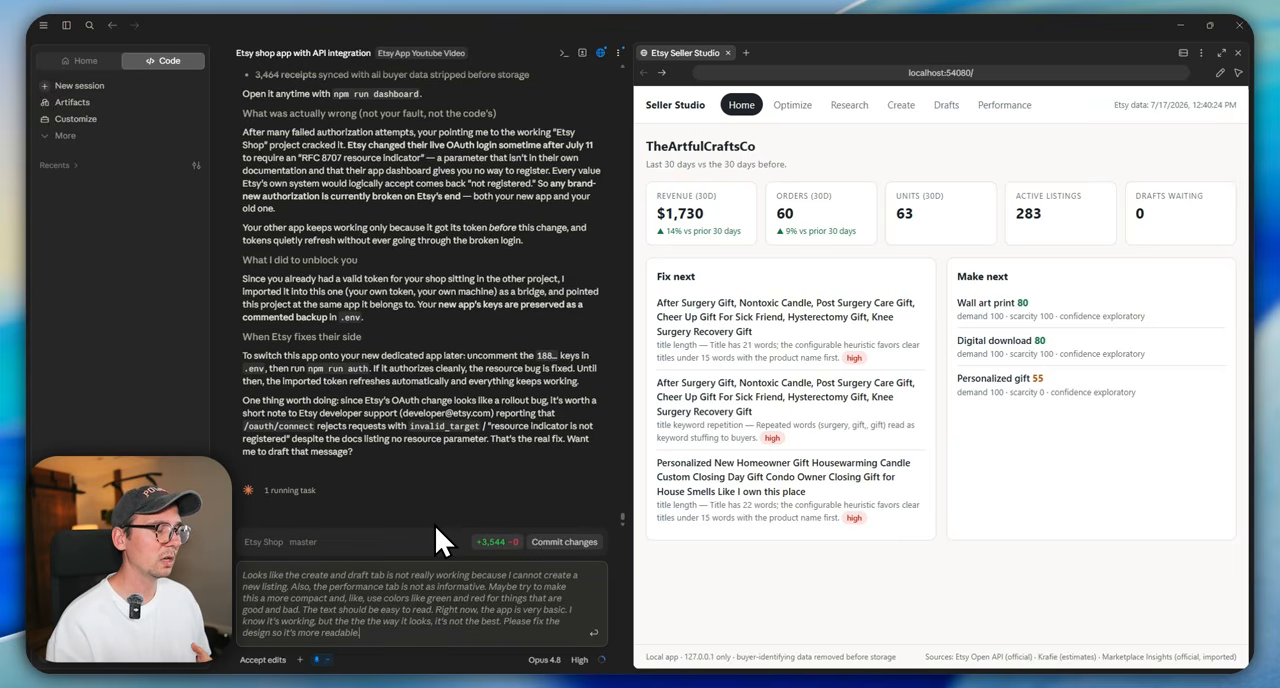Click the chat panel vertical scrollbar

622,519
